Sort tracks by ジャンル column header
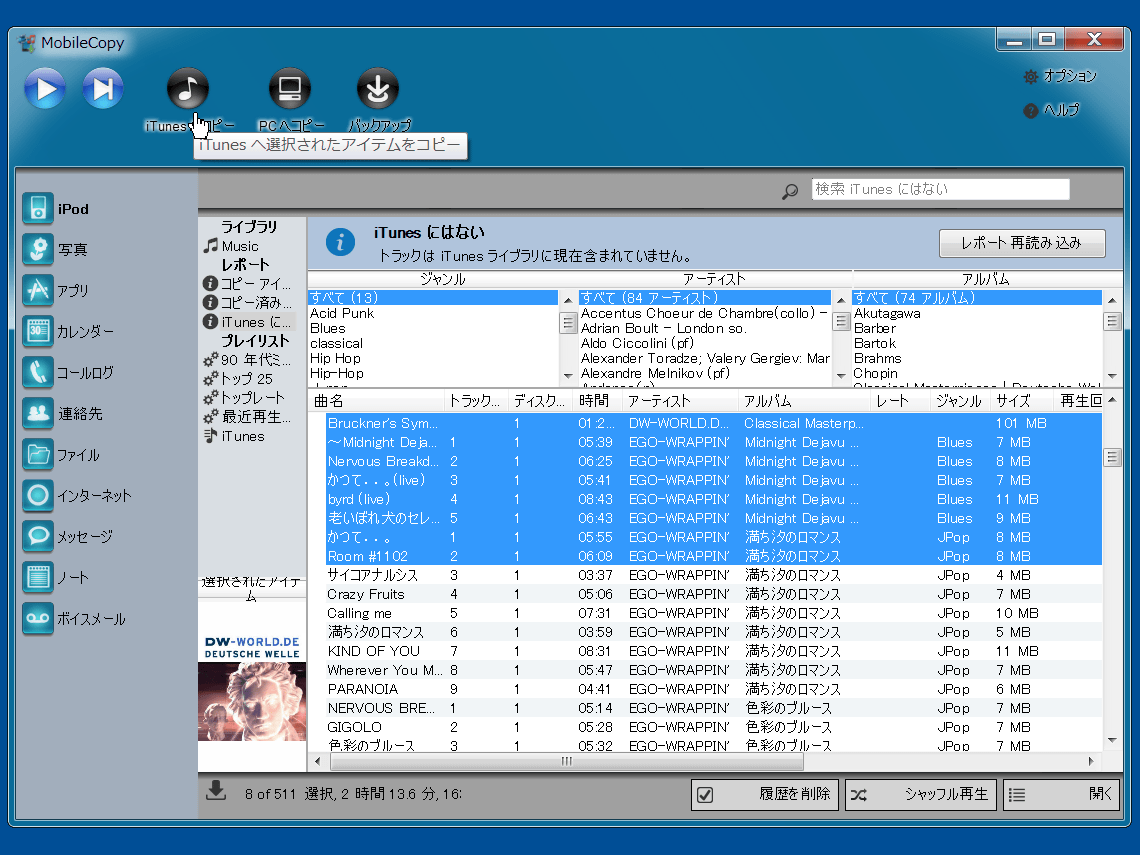Viewport: 1140px width, 855px height. 959,401
